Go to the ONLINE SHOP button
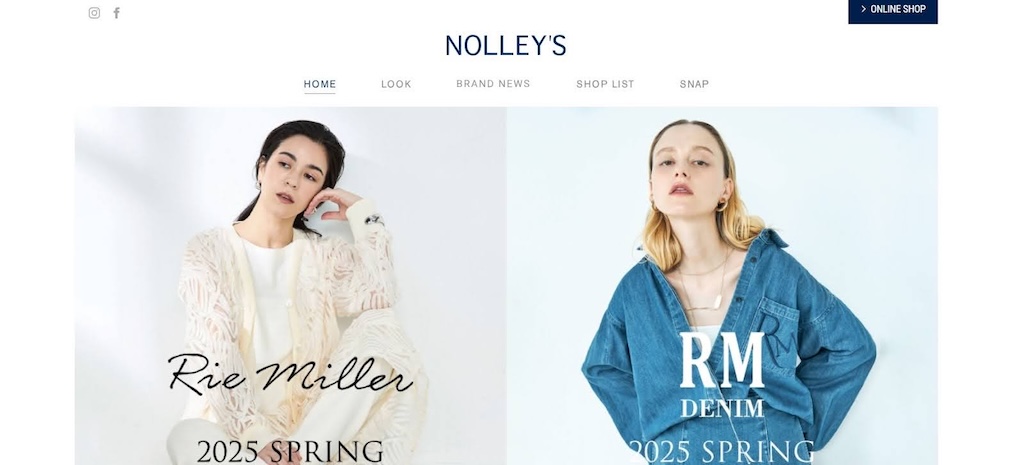 pyautogui.click(x=893, y=11)
